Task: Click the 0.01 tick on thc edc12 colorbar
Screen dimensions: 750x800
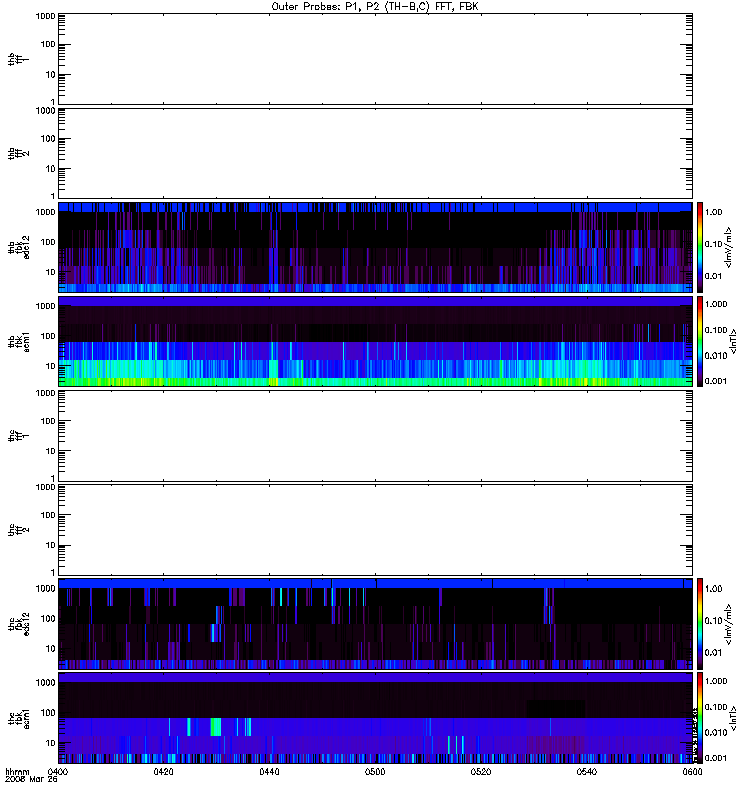Action: coord(713,653)
